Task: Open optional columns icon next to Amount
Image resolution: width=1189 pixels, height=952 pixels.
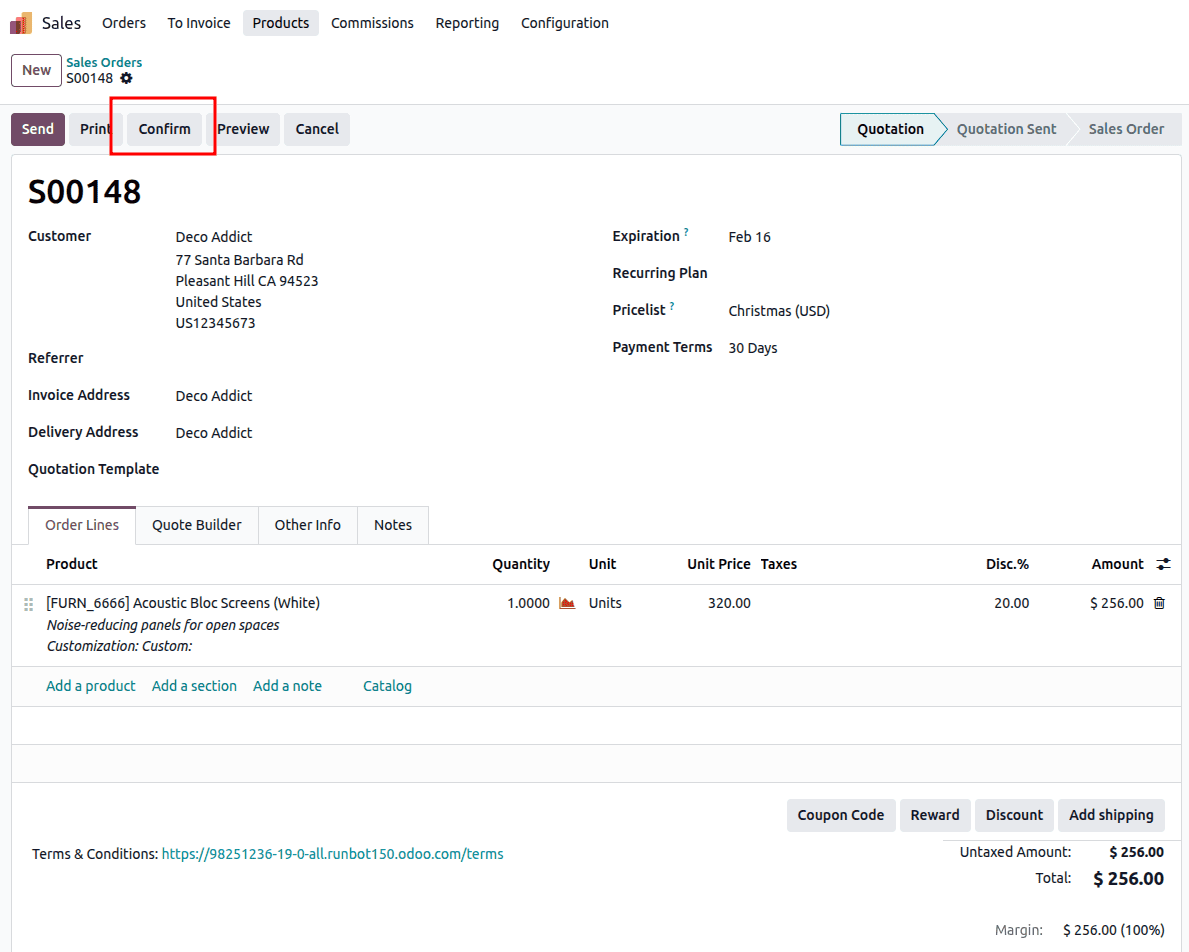Action: (1163, 563)
